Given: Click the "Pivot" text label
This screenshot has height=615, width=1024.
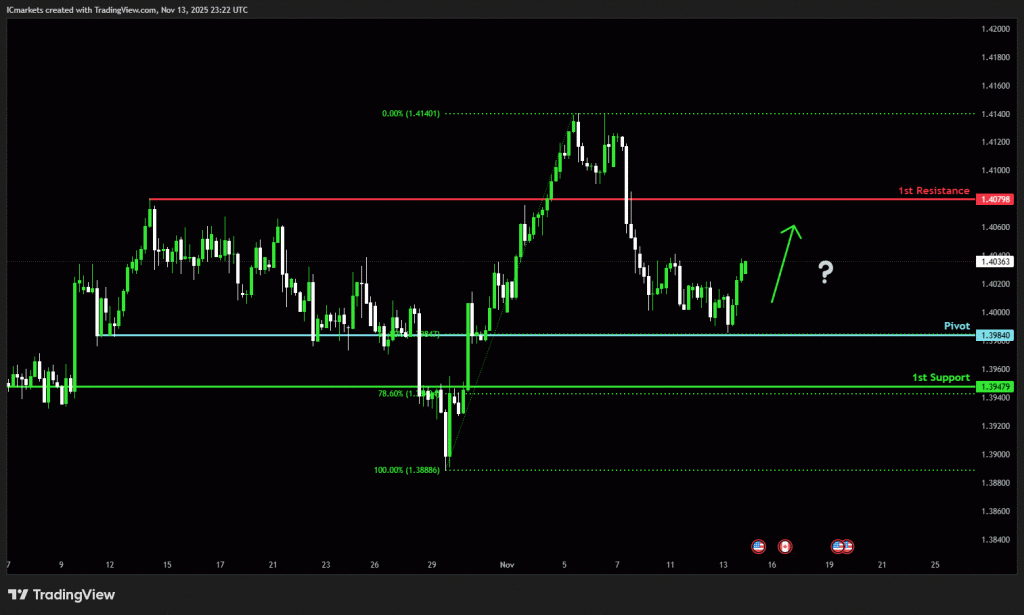Looking at the screenshot, I should coord(957,326).
